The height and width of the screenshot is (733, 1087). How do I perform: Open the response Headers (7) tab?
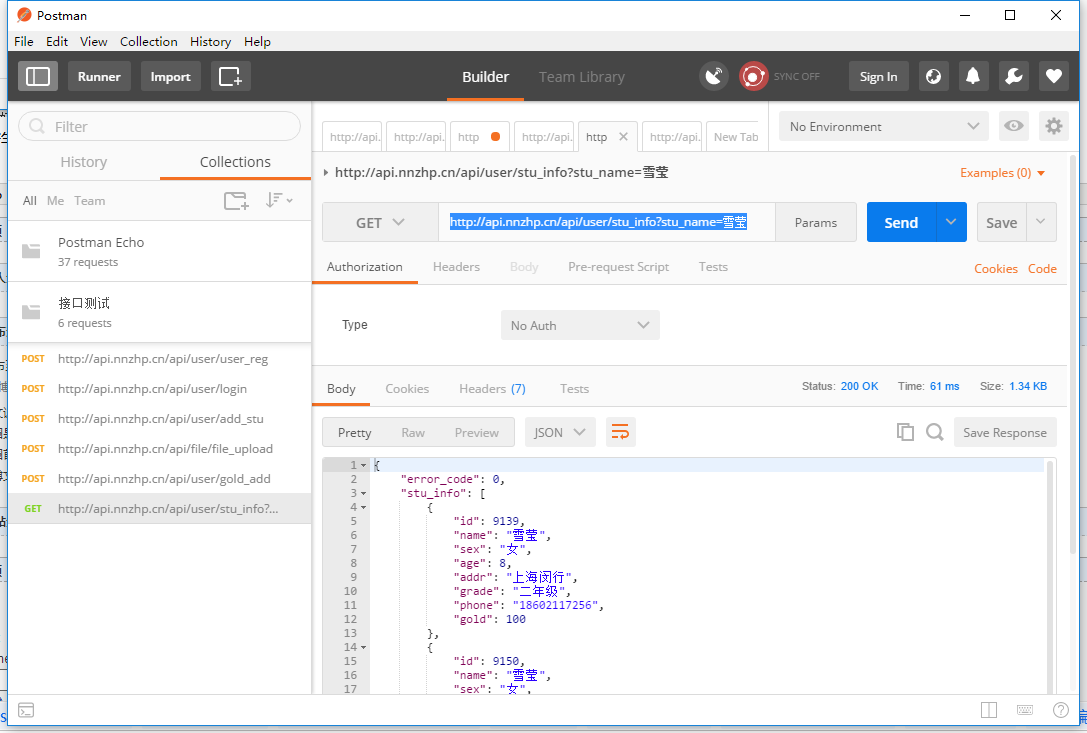pos(492,389)
